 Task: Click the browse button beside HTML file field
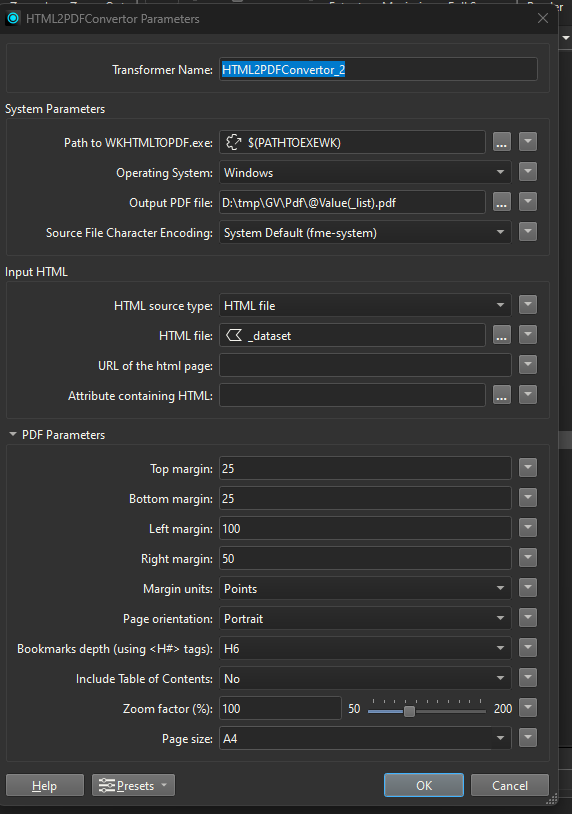pyautogui.click(x=501, y=335)
